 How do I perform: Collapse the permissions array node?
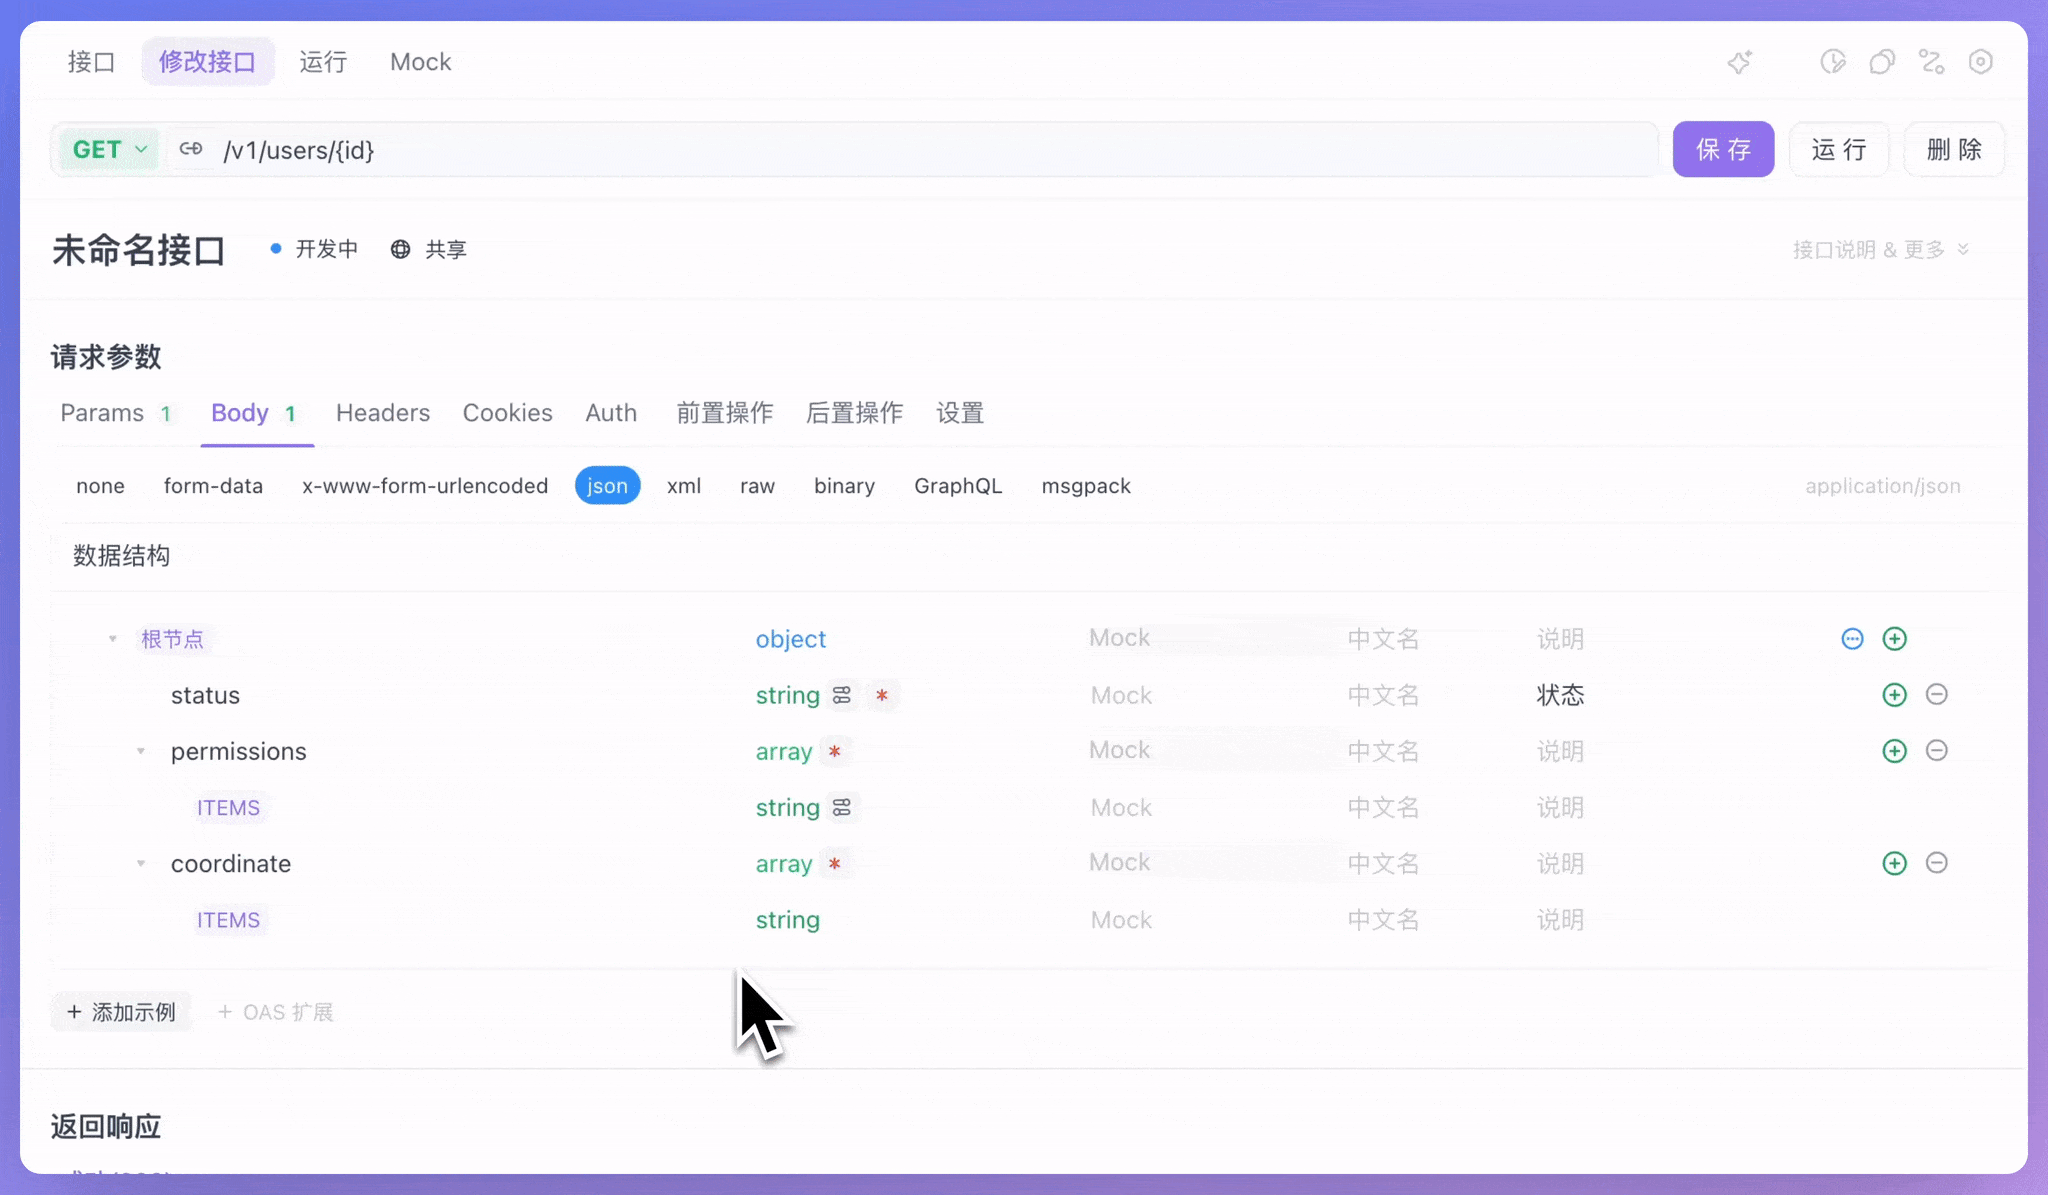(141, 751)
